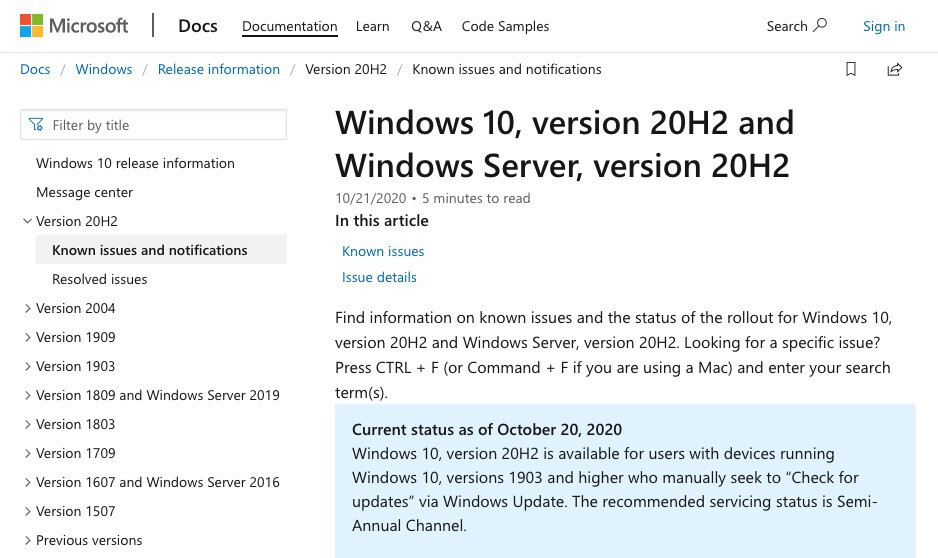Jump to the Issue details section link
938x558 pixels.
(379, 277)
